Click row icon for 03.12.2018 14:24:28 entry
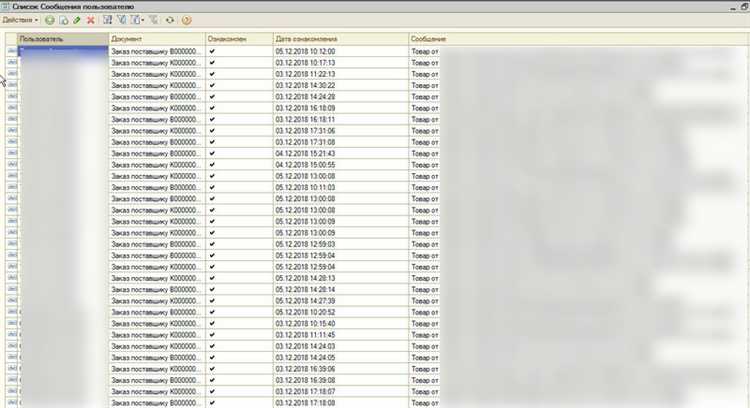The width and height of the screenshot is (750, 408). click(x=12, y=97)
